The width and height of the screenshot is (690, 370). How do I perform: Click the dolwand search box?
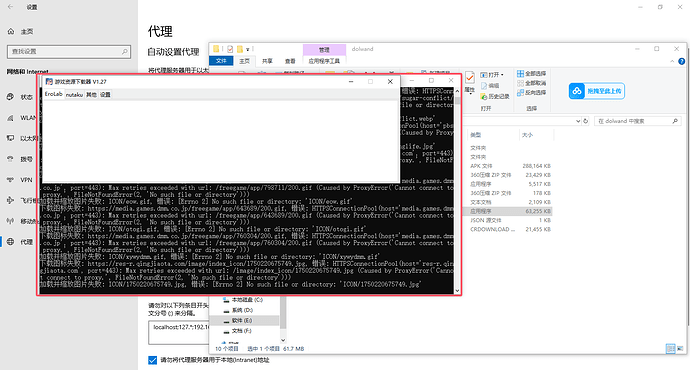click(x=637, y=121)
